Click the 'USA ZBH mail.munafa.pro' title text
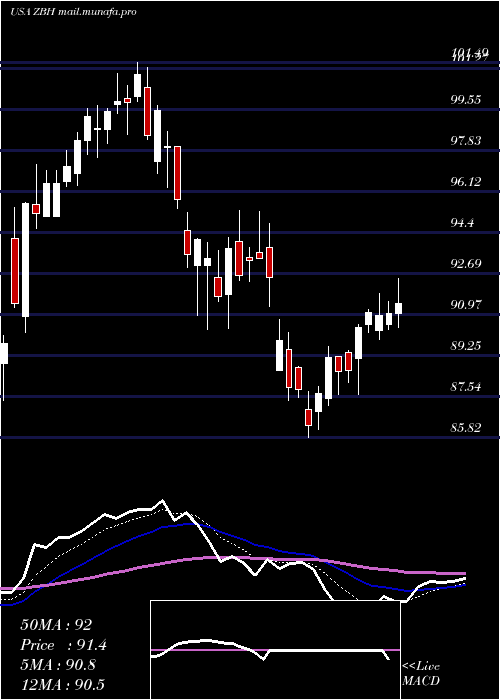The height and width of the screenshot is (700, 500). pos(73,12)
